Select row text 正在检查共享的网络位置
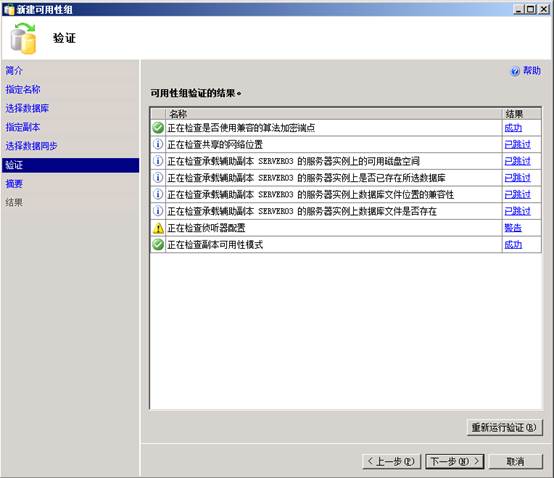The height and width of the screenshot is (478, 554). coord(215,144)
